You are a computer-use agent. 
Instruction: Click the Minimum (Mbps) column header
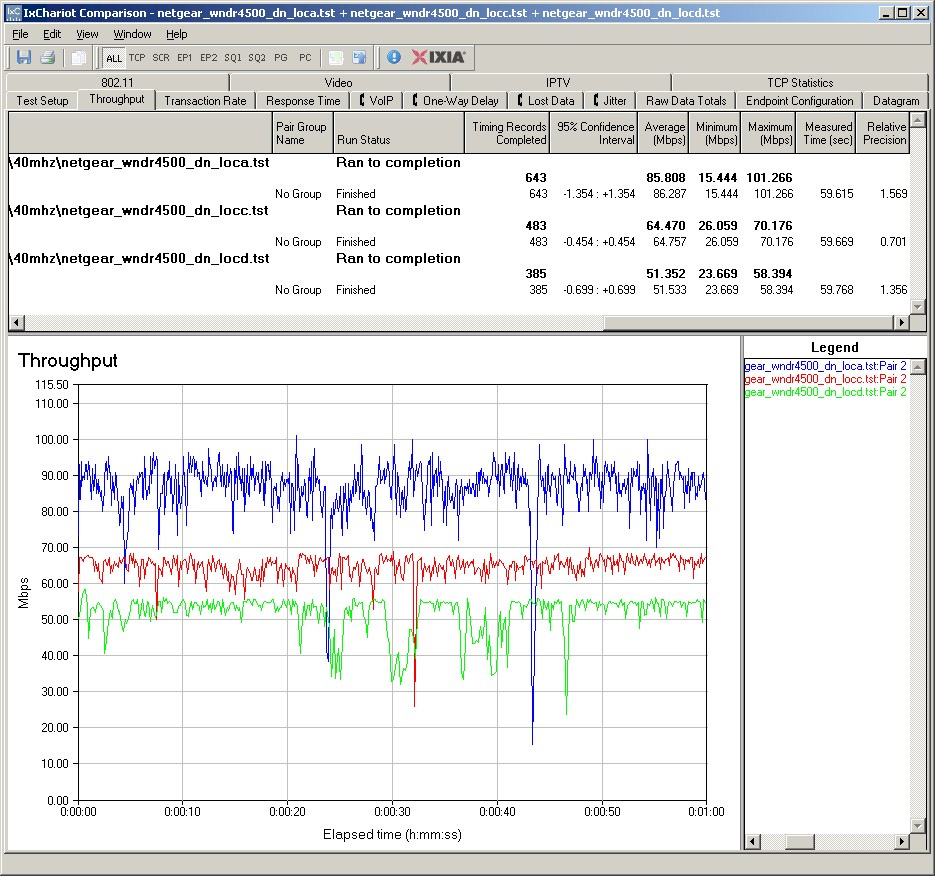point(714,133)
